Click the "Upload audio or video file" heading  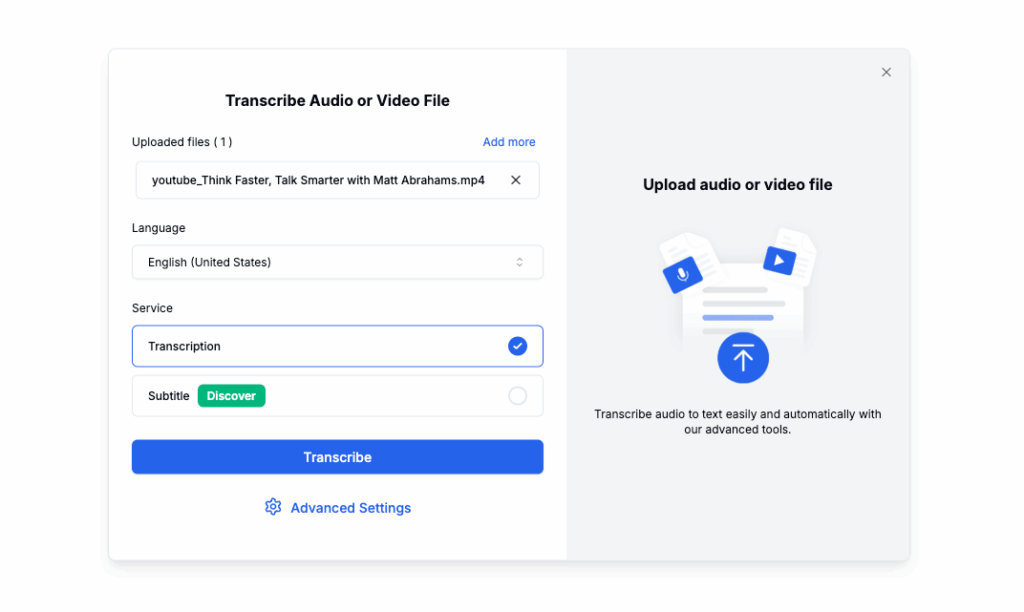737,185
